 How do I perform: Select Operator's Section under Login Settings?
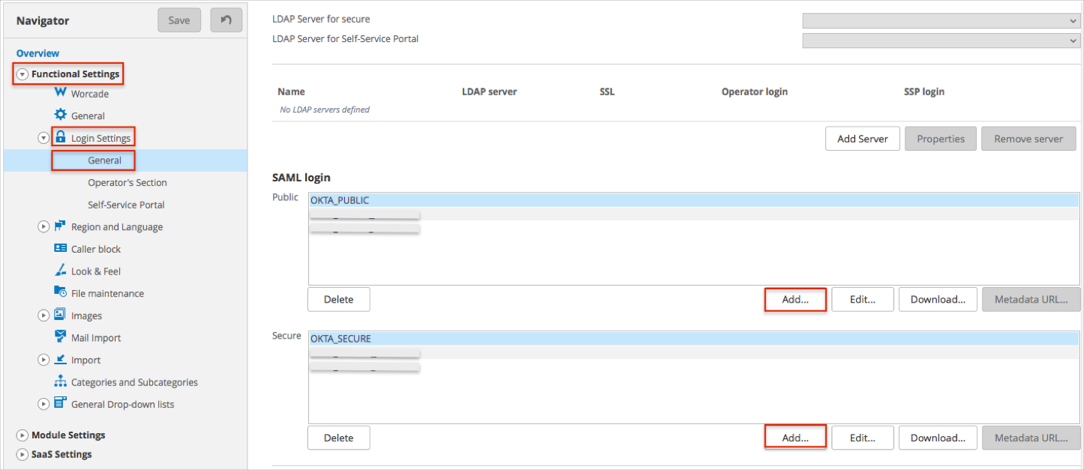[127, 183]
